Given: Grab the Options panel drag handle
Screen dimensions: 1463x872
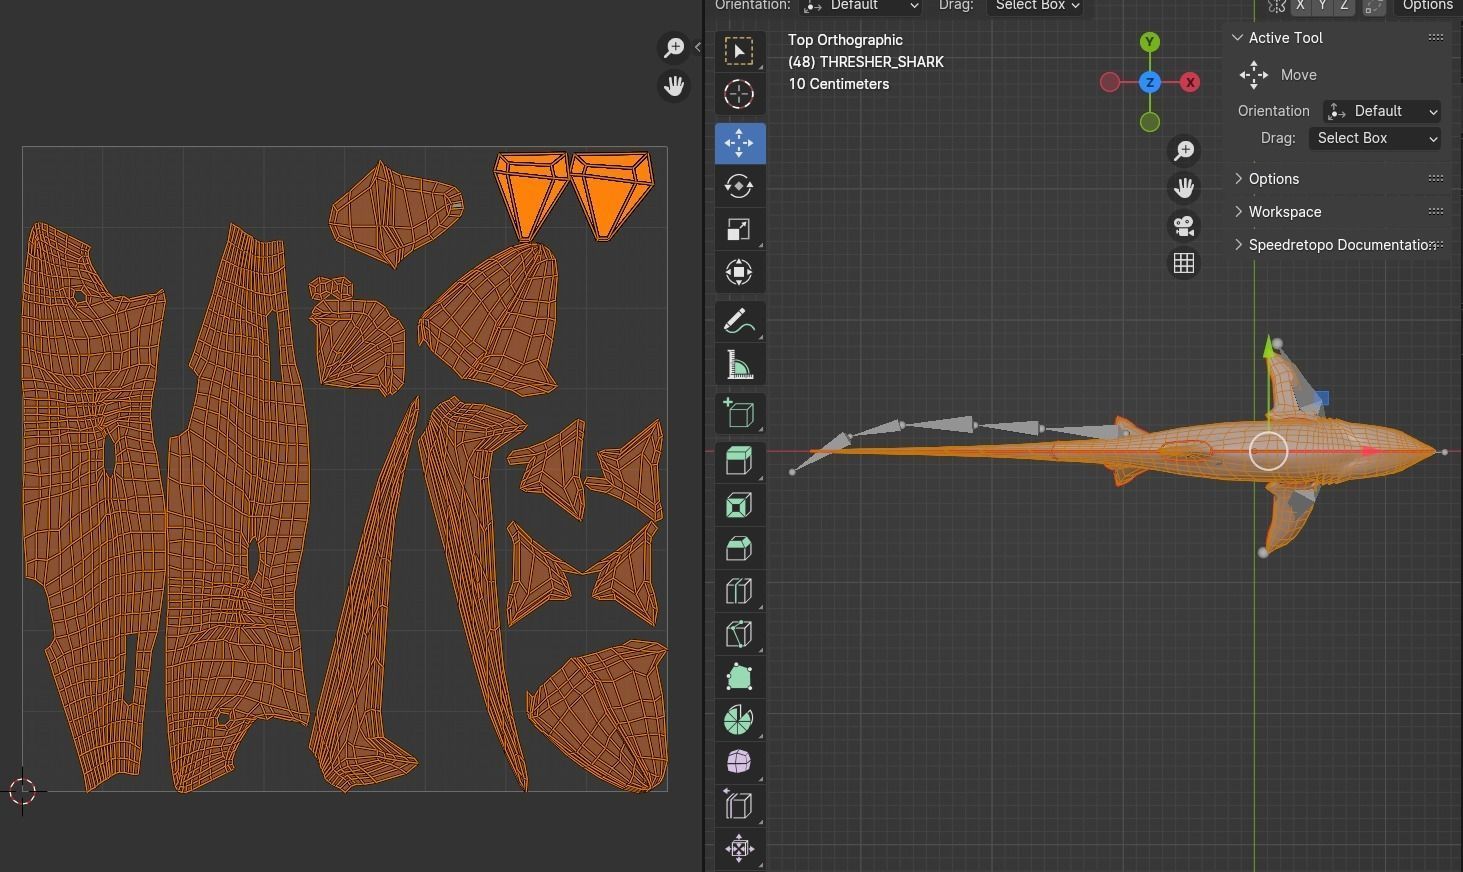Looking at the screenshot, I should [x=1436, y=178].
